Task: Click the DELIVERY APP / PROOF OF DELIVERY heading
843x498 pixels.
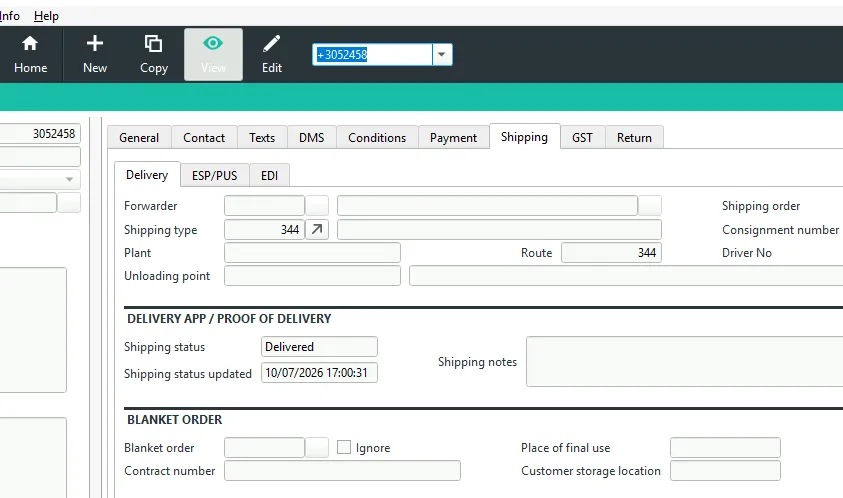Action: tap(229, 319)
